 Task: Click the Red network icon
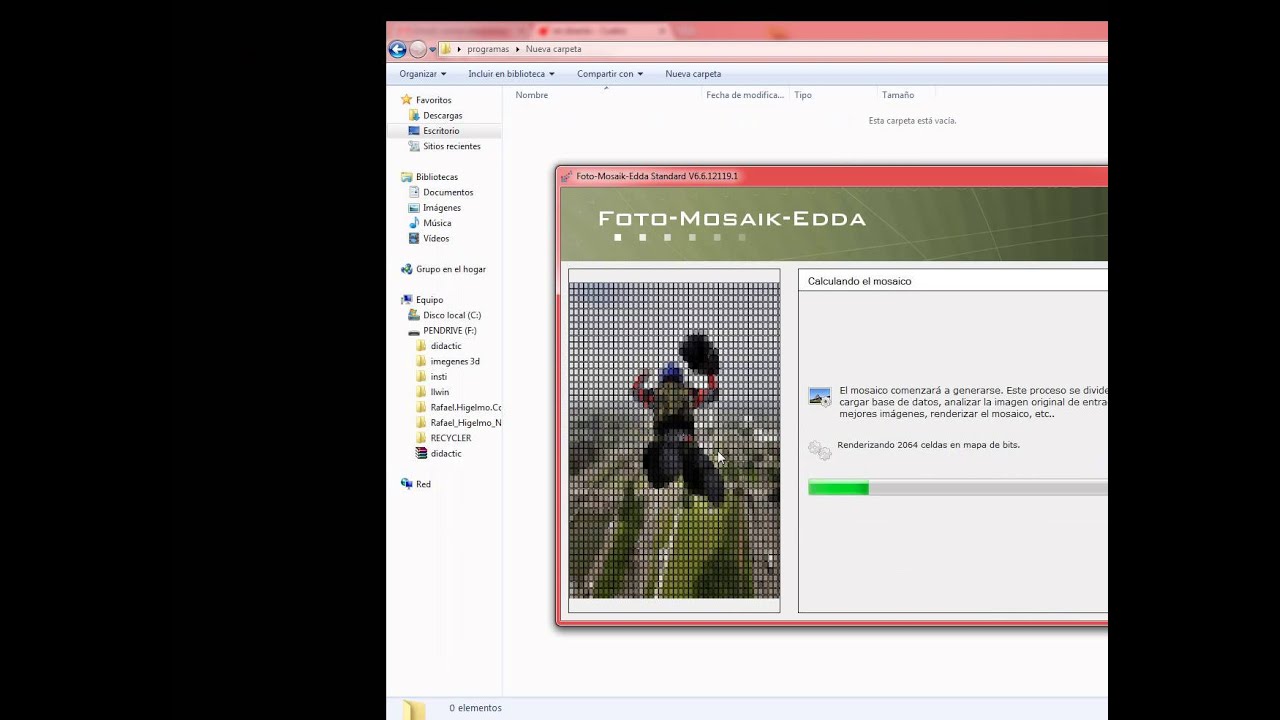pyautogui.click(x=406, y=484)
